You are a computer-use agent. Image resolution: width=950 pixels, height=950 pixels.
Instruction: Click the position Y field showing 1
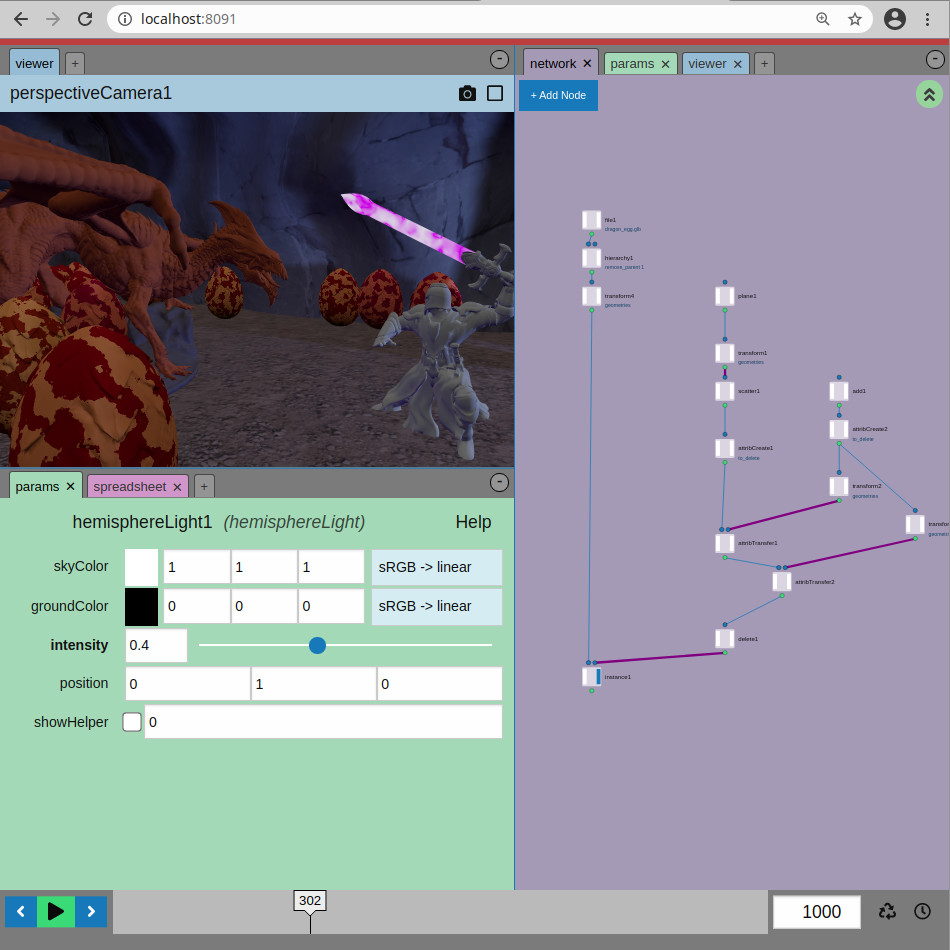tap(314, 683)
